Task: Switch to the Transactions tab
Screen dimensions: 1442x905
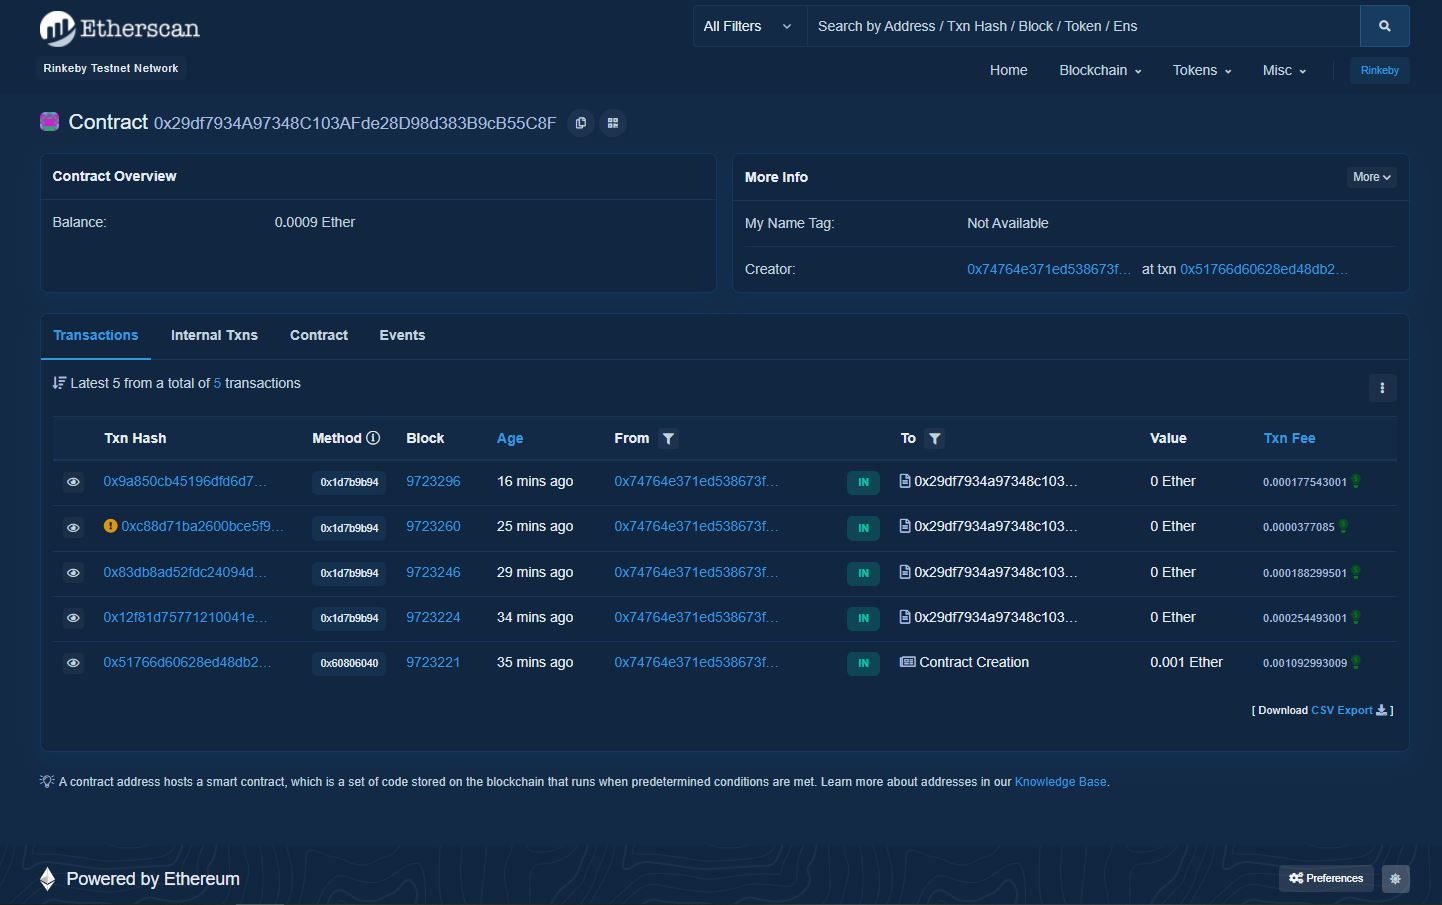Action: coord(96,336)
